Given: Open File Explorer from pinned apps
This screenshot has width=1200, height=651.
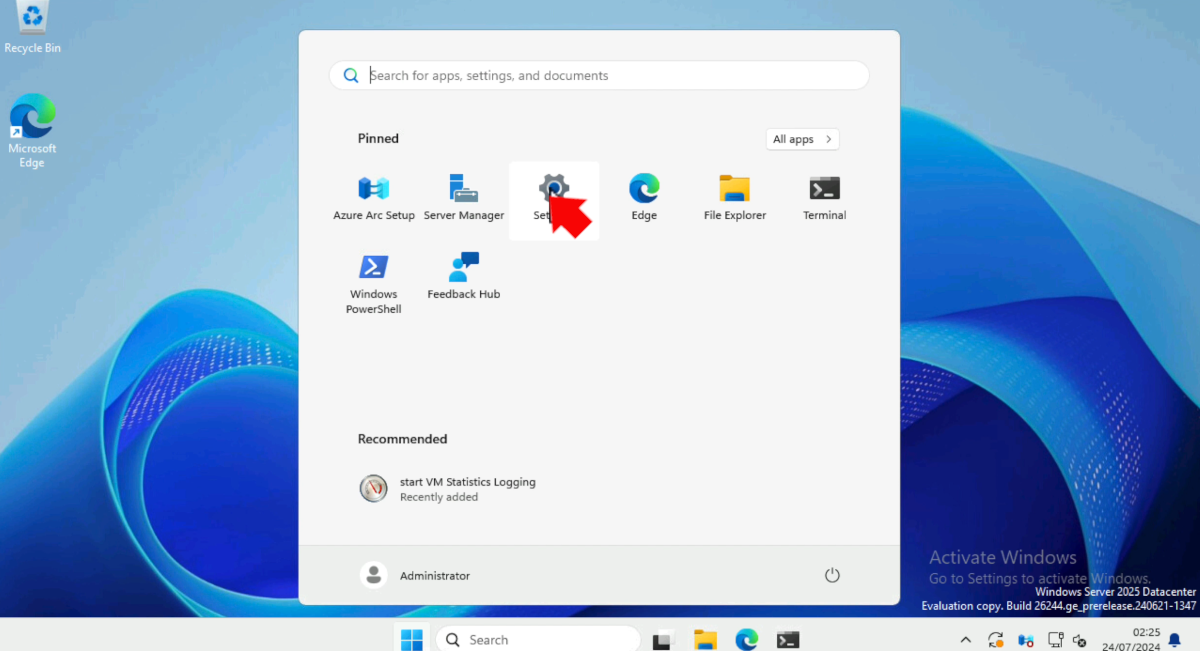Looking at the screenshot, I should click(x=734, y=197).
